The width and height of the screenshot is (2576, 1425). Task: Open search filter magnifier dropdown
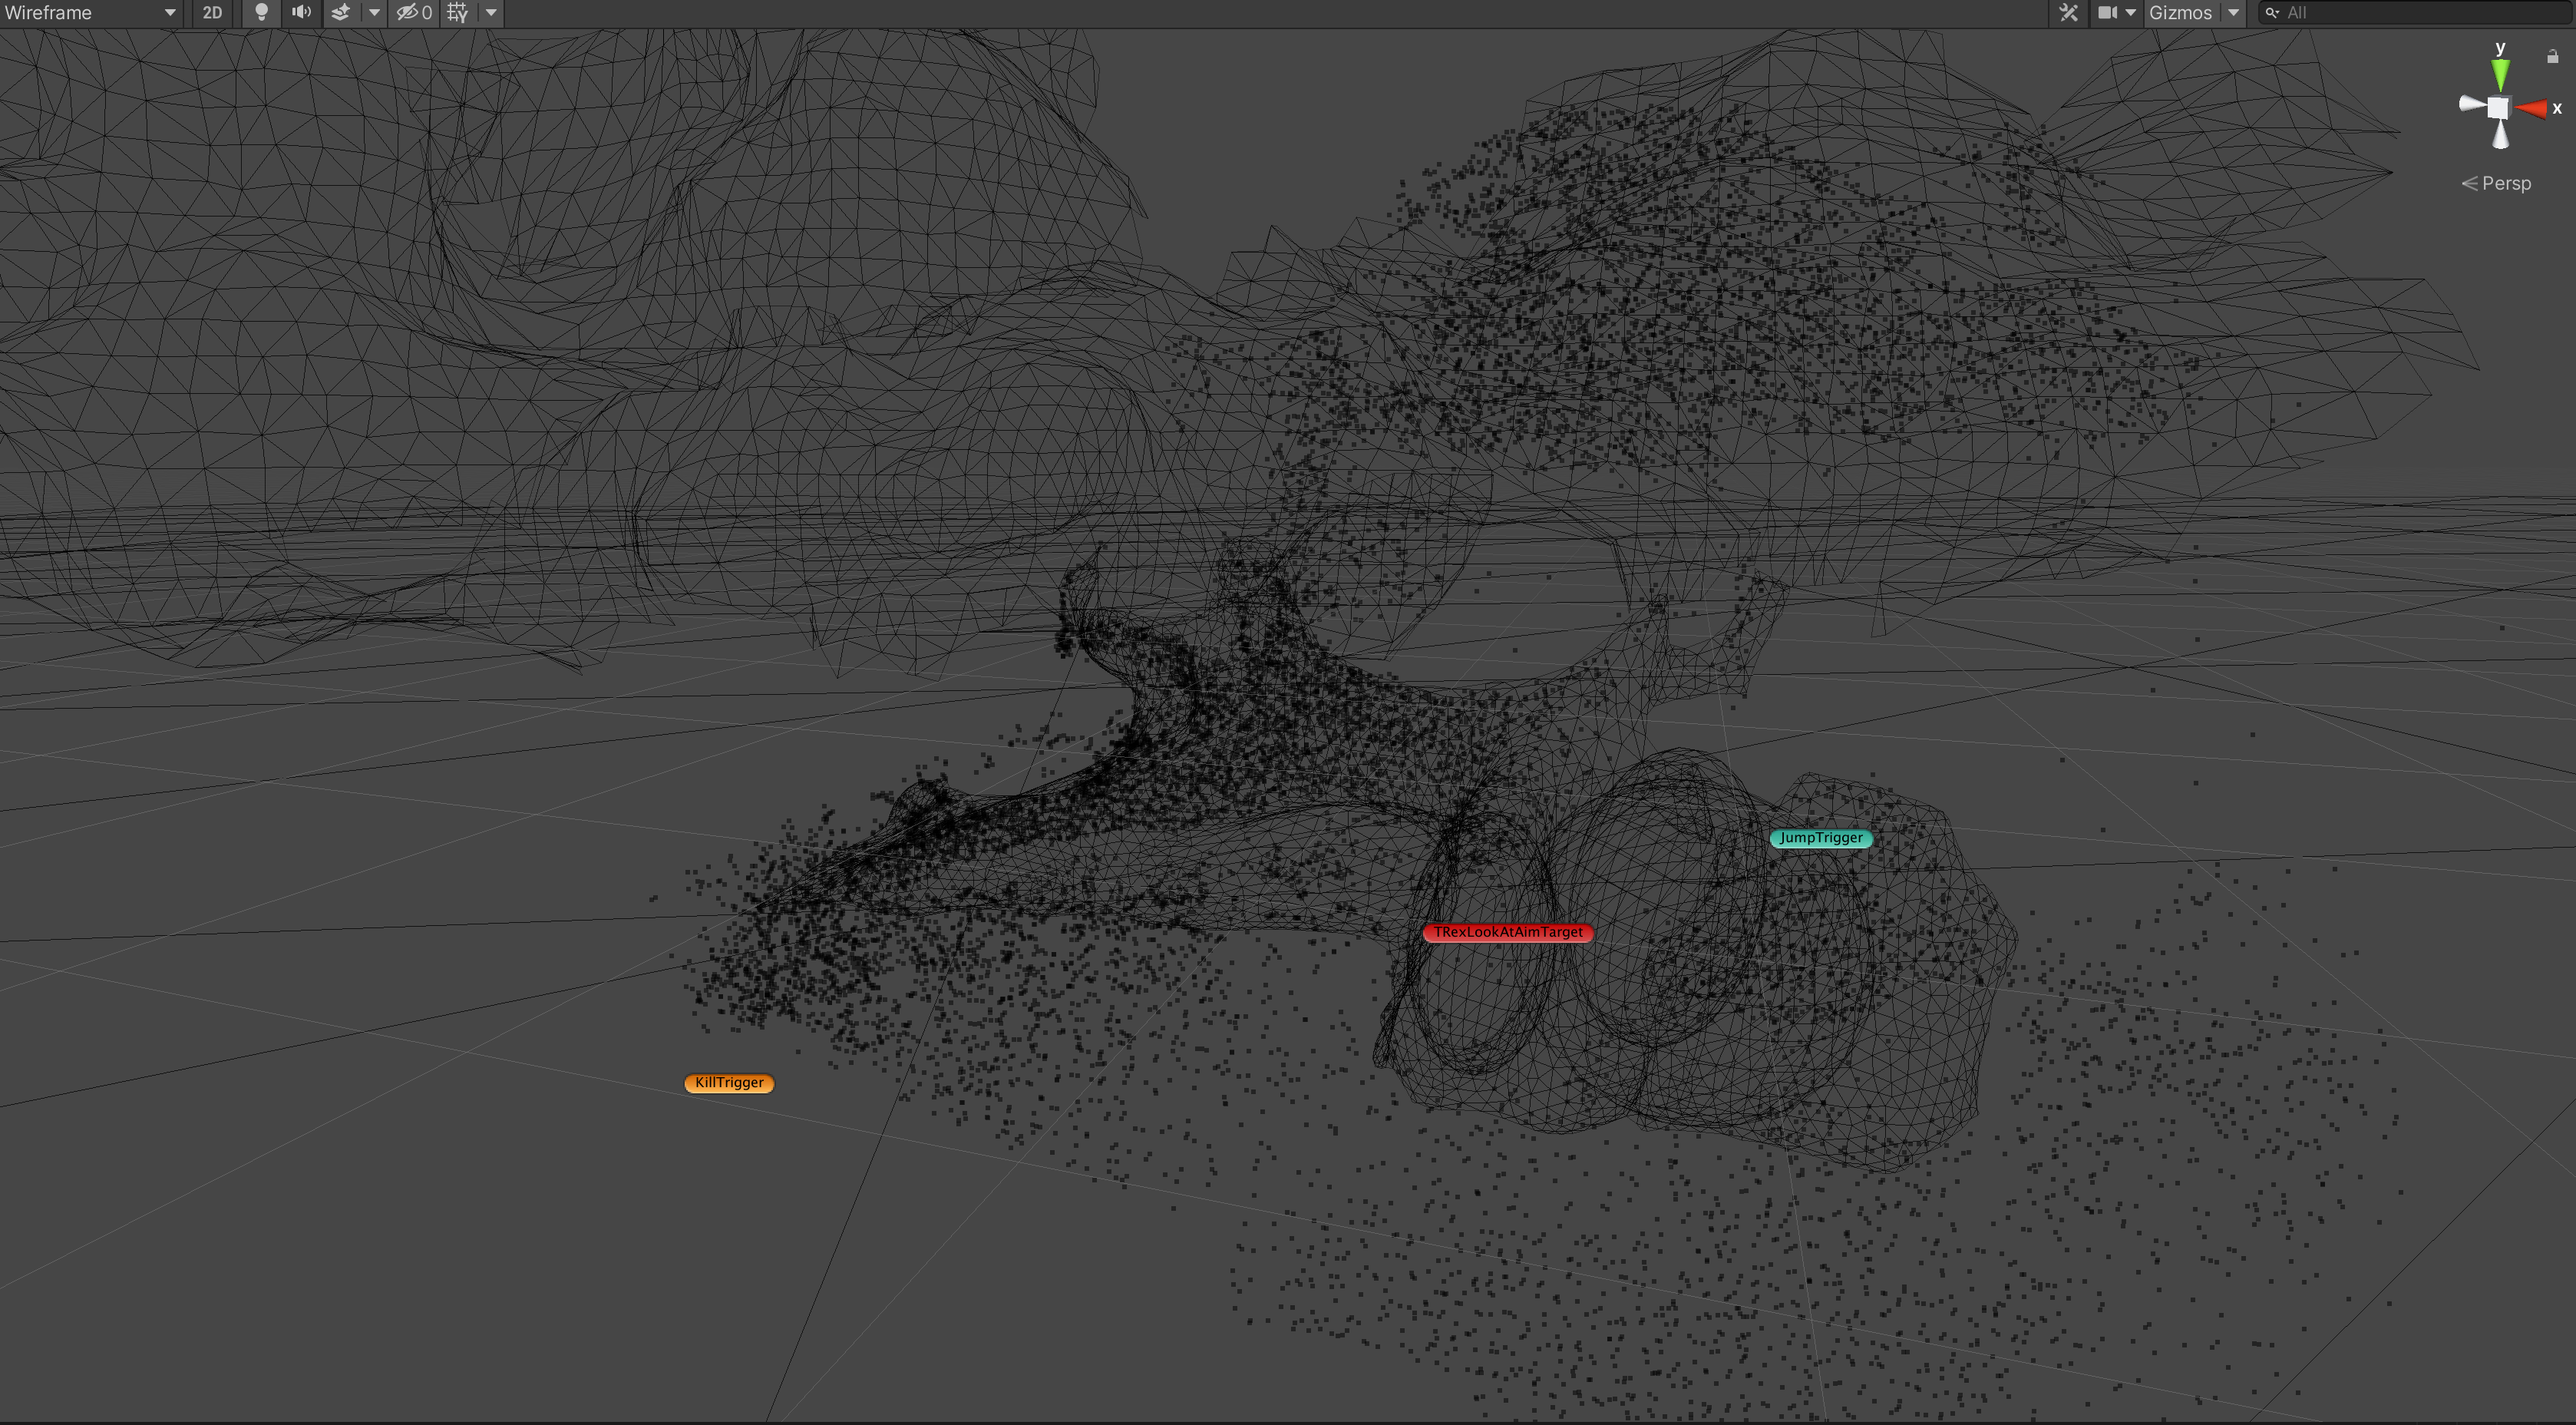click(x=2272, y=13)
